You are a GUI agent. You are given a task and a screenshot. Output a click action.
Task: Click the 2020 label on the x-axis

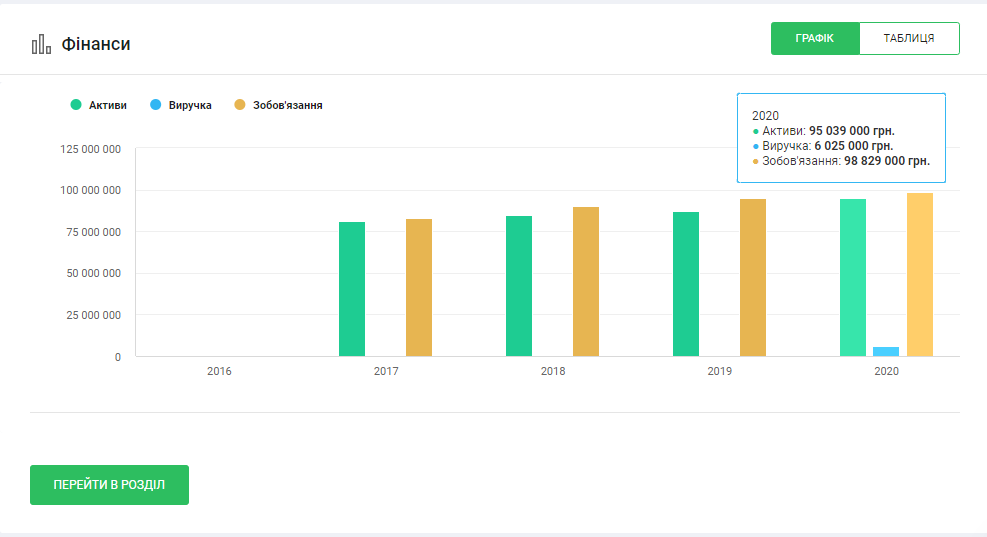(x=886, y=371)
